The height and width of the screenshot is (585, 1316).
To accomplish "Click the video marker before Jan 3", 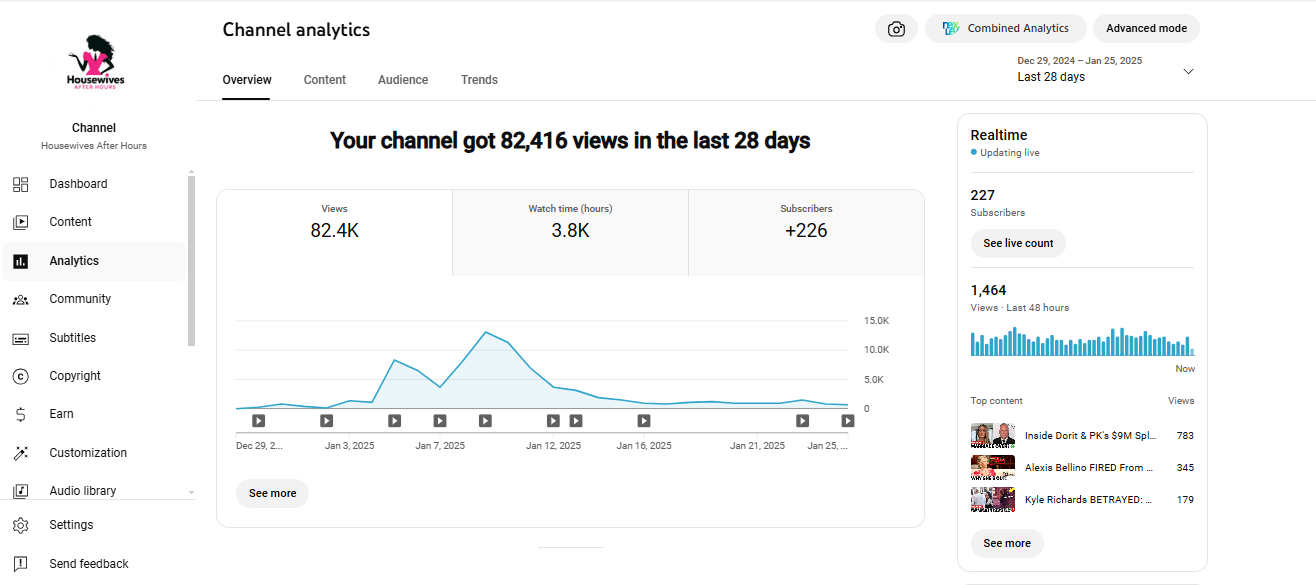I will coord(327,421).
